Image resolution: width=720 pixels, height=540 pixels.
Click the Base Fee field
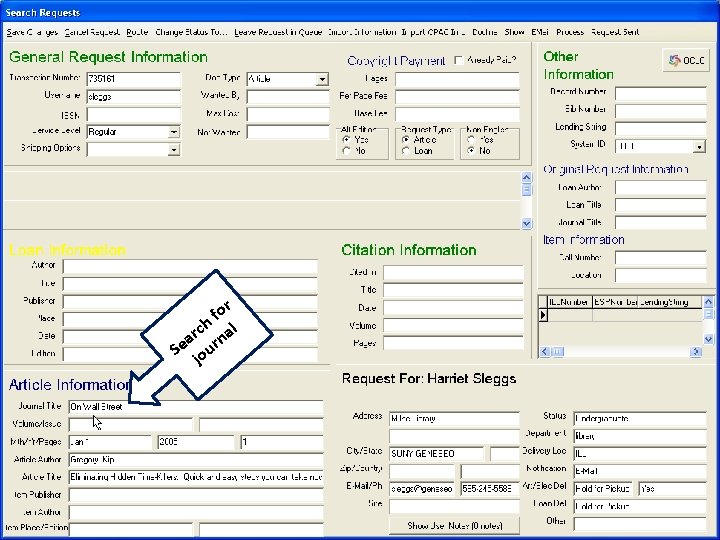tap(457, 114)
